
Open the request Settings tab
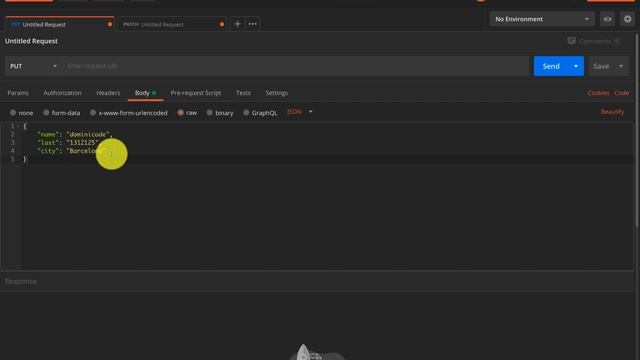click(277, 93)
